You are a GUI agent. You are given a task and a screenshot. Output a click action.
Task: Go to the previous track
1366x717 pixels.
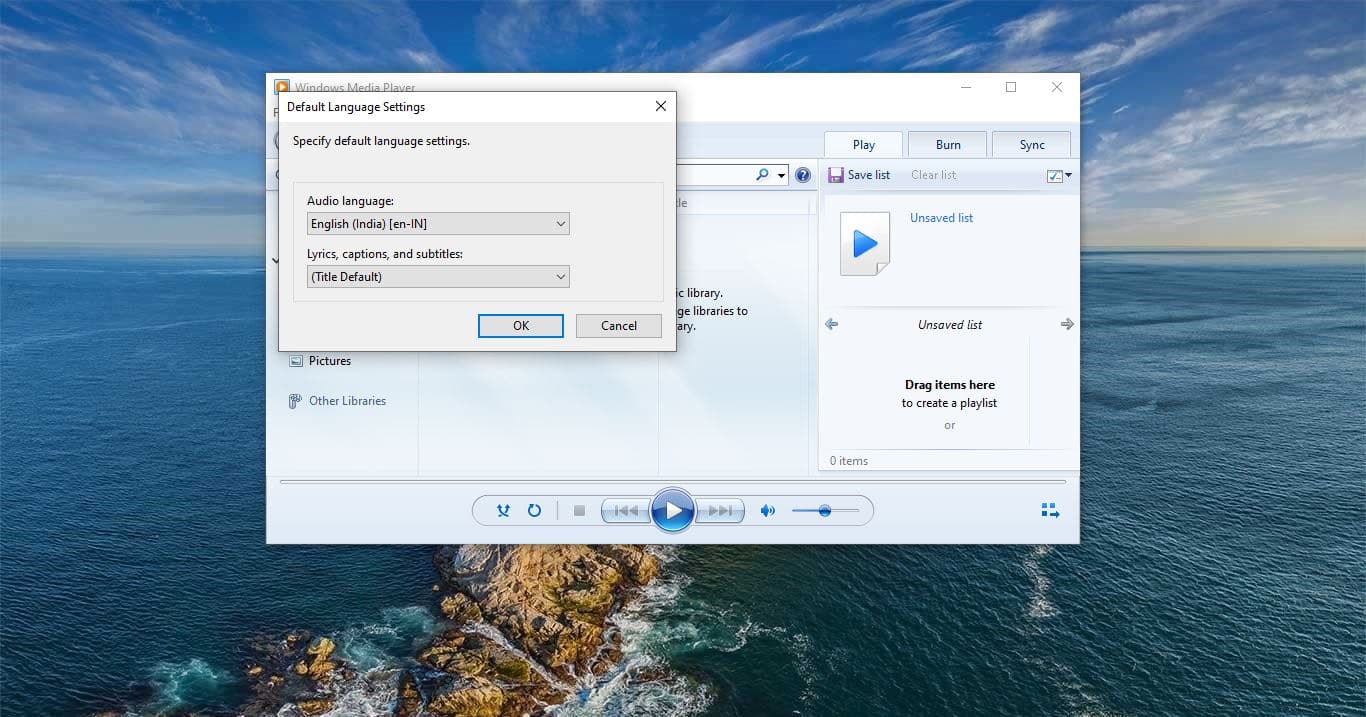coord(625,510)
